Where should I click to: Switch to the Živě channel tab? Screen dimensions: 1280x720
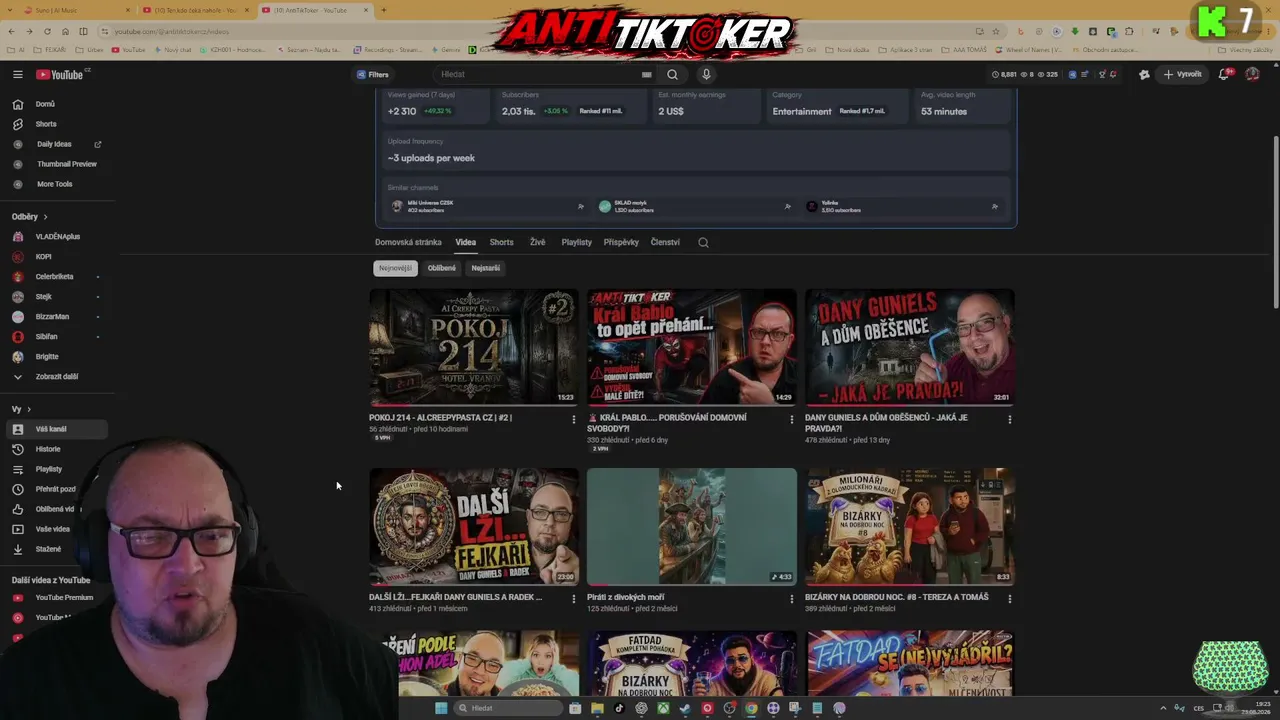tap(538, 242)
